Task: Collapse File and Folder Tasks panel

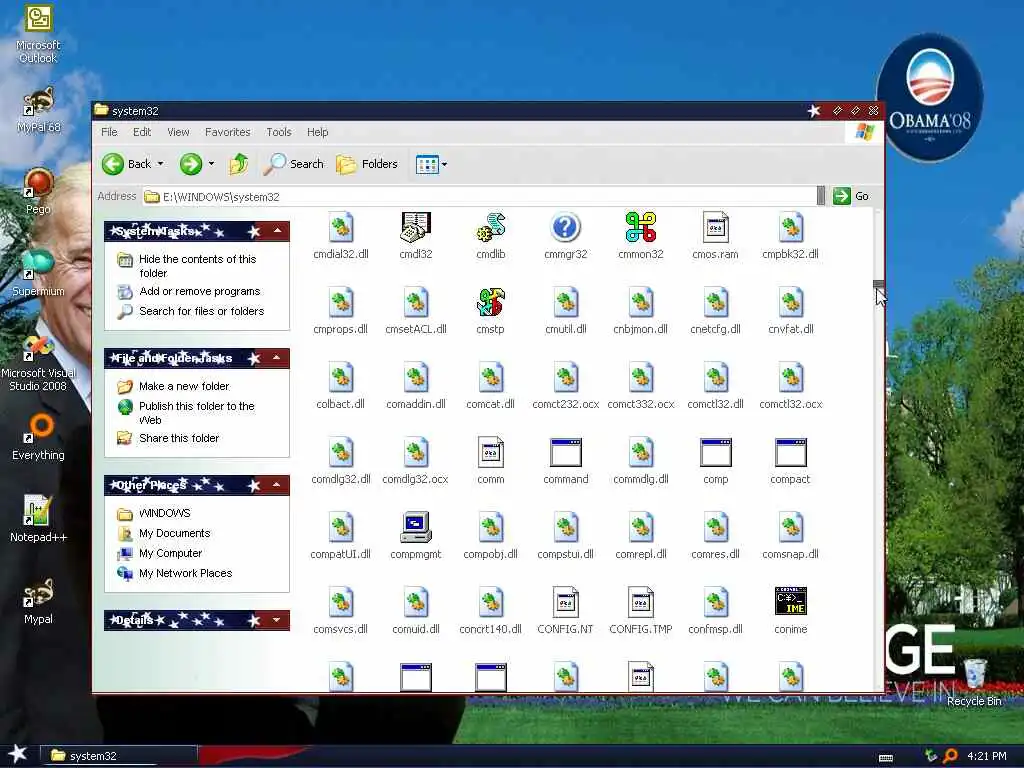Action: coord(278,358)
